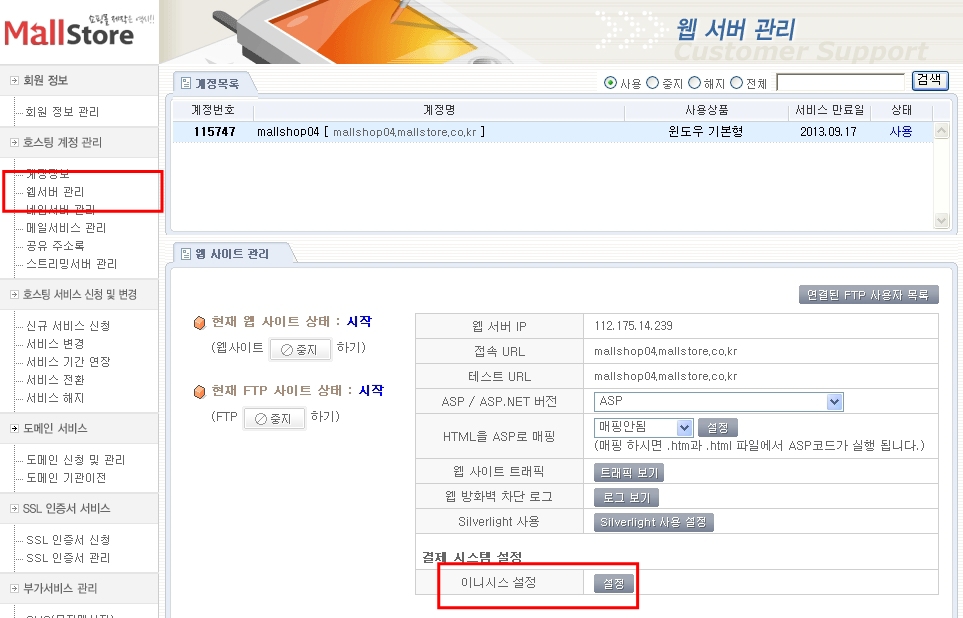Click account name mallshop04 in list
The height and width of the screenshot is (618, 963).
coord(371,131)
